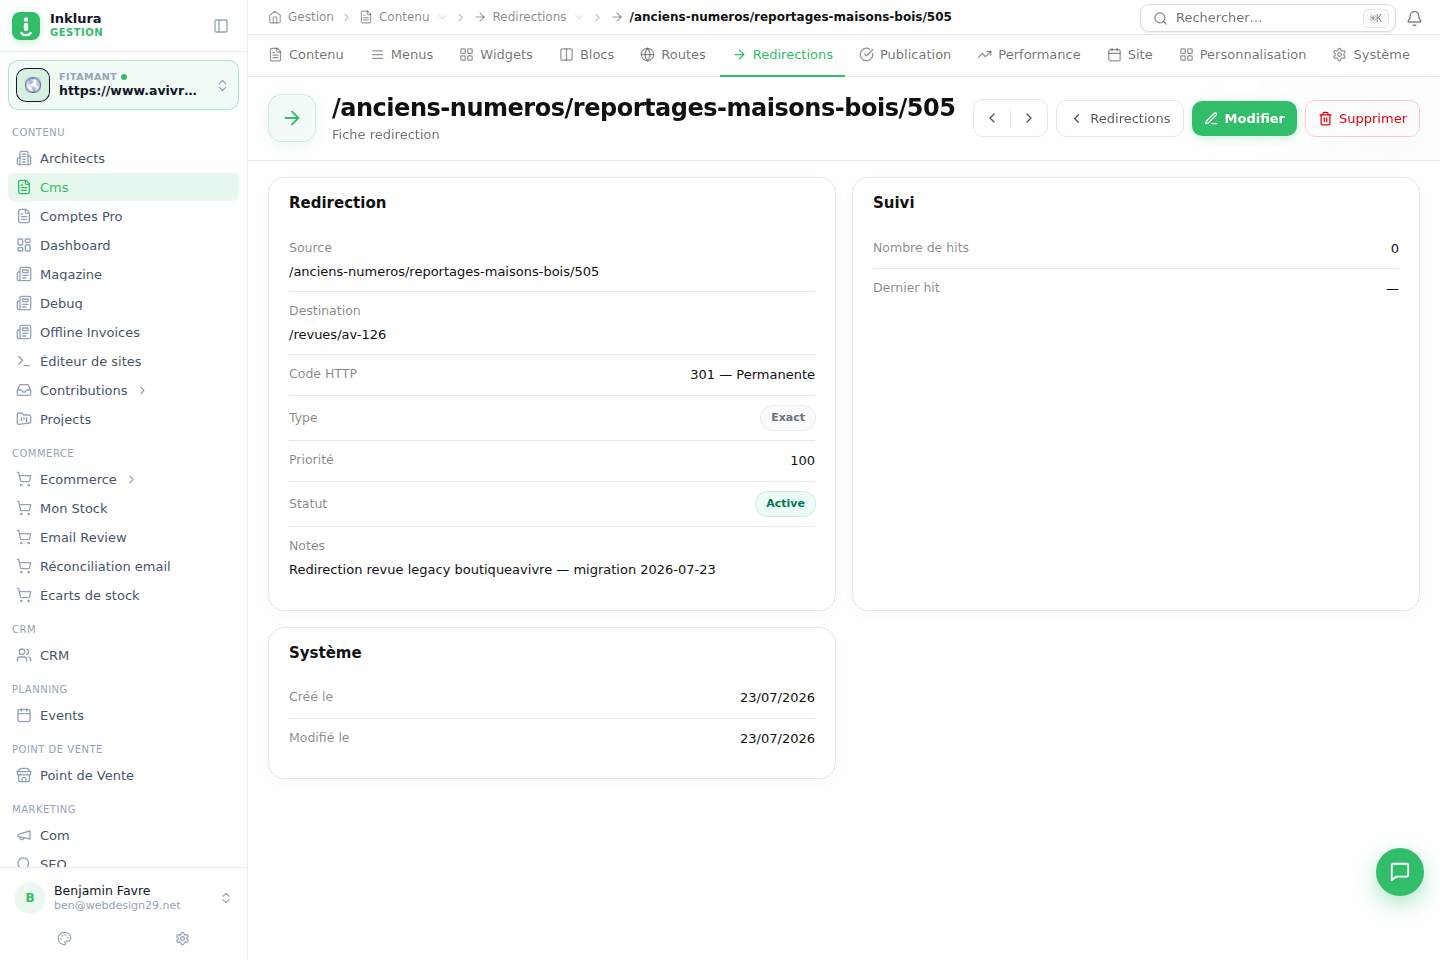Open Gestion breadcrumb link
This screenshot has height=960, width=1440.
tap(301, 17)
